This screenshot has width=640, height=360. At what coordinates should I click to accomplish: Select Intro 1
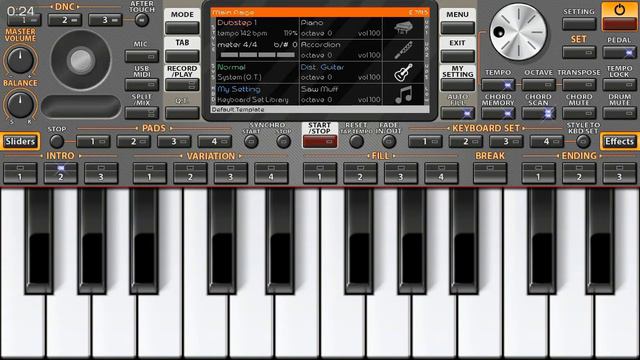tap(20, 173)
